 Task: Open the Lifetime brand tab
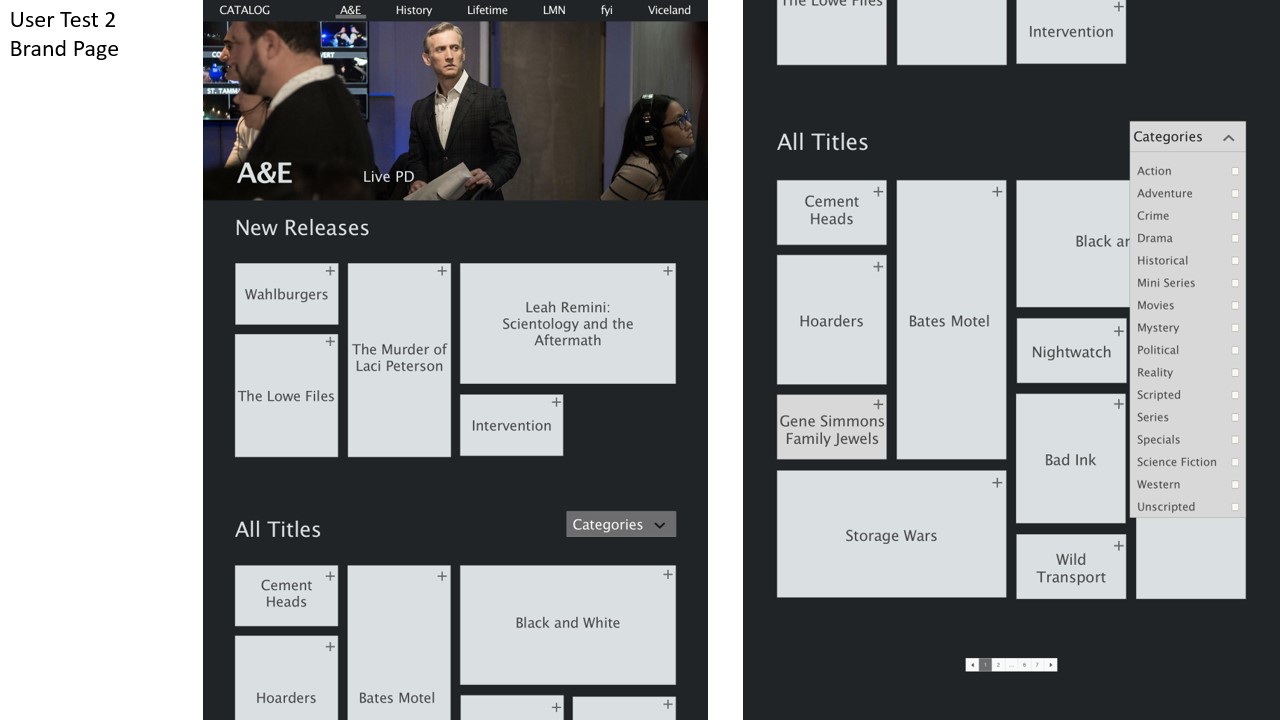[x=487, y=10]
